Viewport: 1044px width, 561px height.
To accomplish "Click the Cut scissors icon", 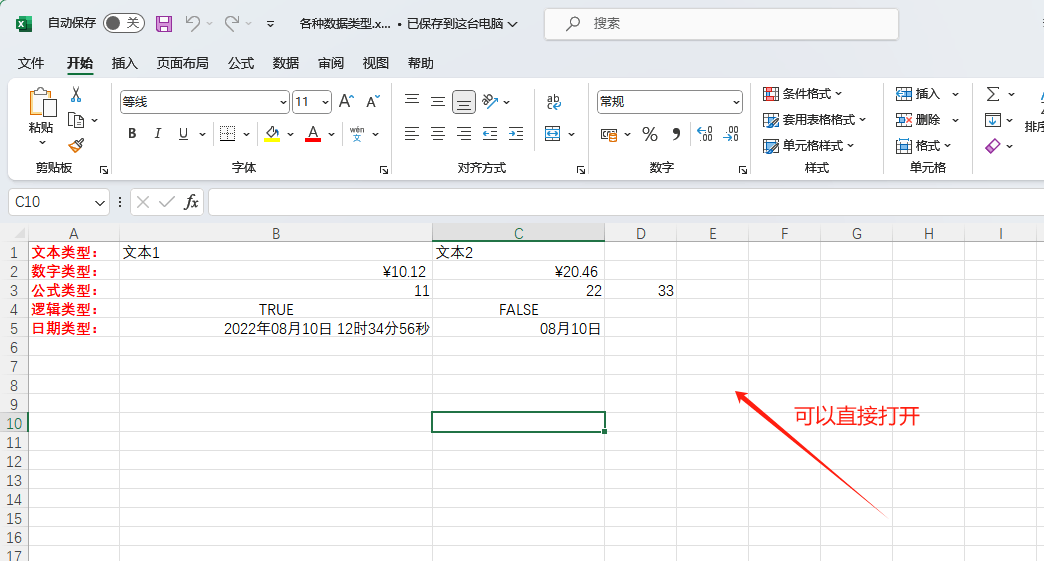I will coord(76,94).
